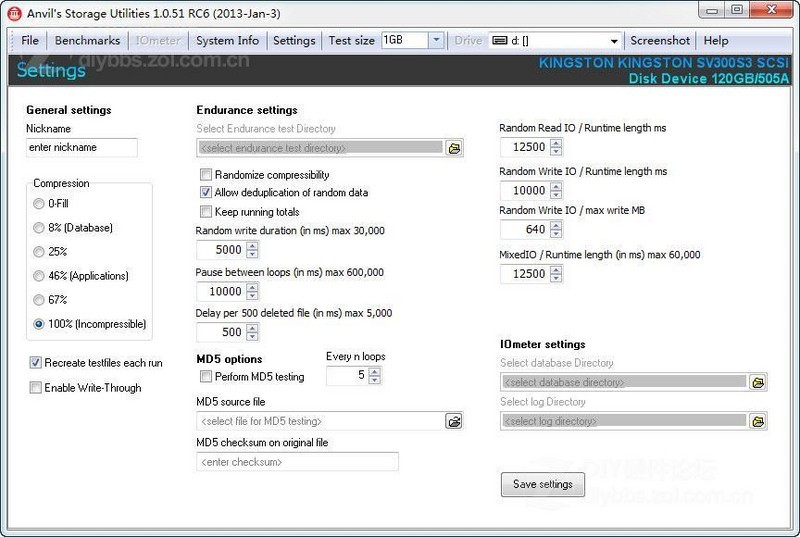Click the Screenshot toolbar button
Image resolution: width=800 pixels, height=537 pixels.
click(x=660, y=41)
